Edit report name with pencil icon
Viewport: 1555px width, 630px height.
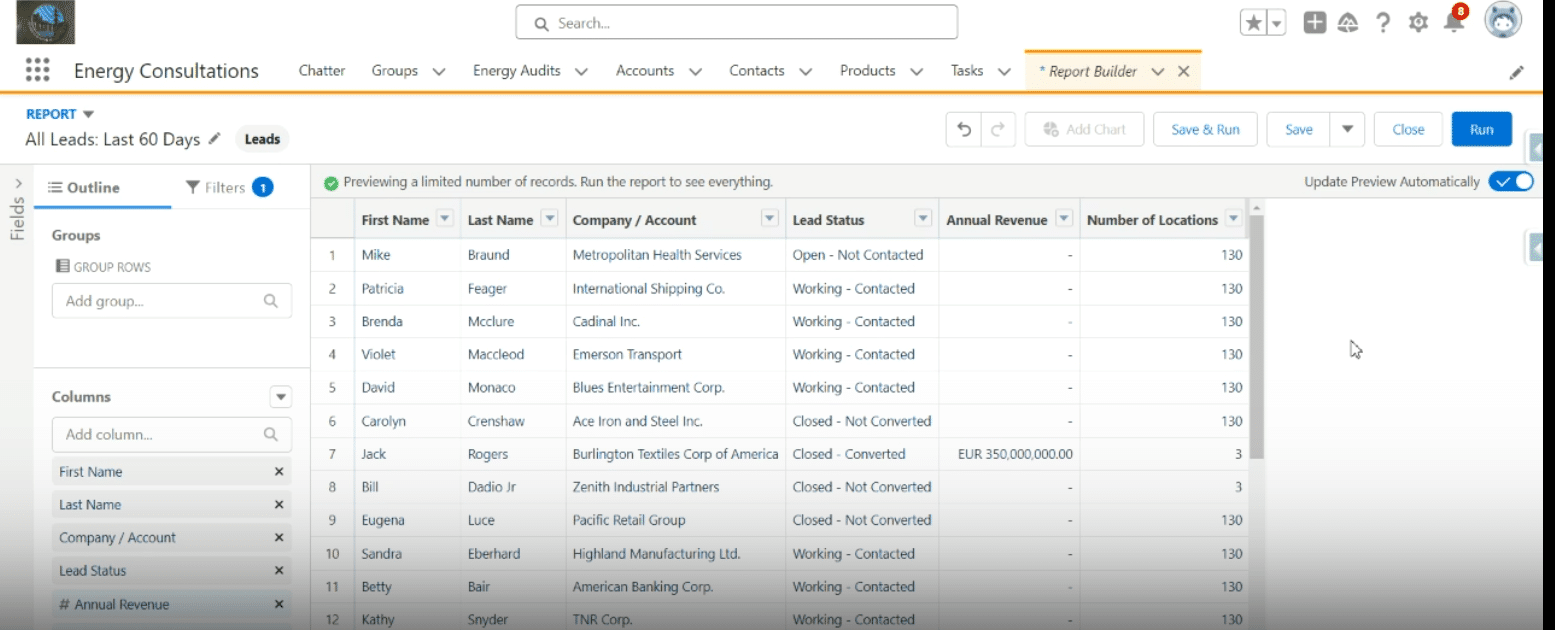pyautogui.click(x=214, y=140)
